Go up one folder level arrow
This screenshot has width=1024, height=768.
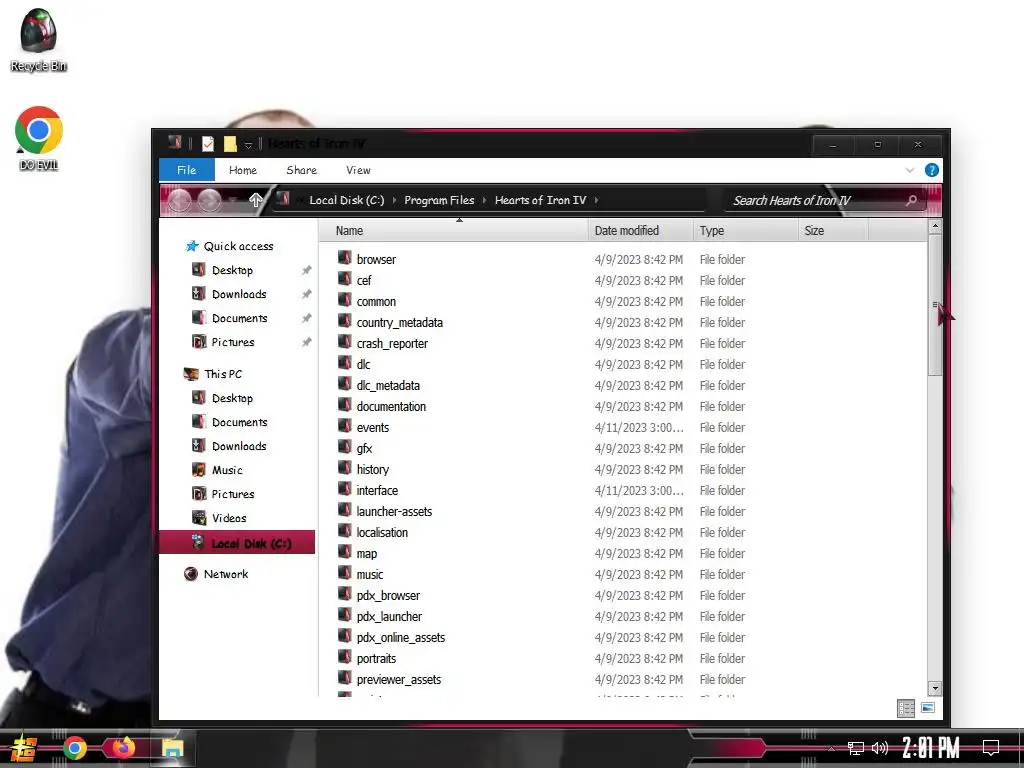255,200
